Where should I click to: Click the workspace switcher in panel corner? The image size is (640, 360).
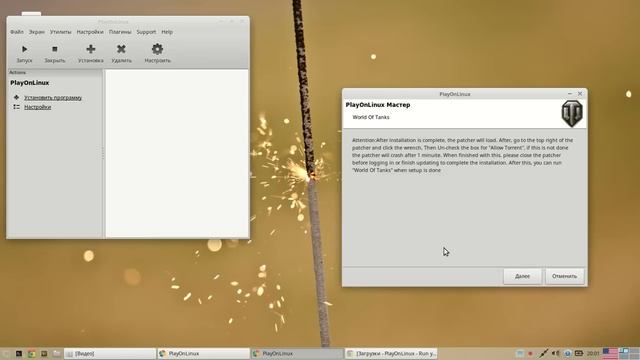[x=629, y=353]
